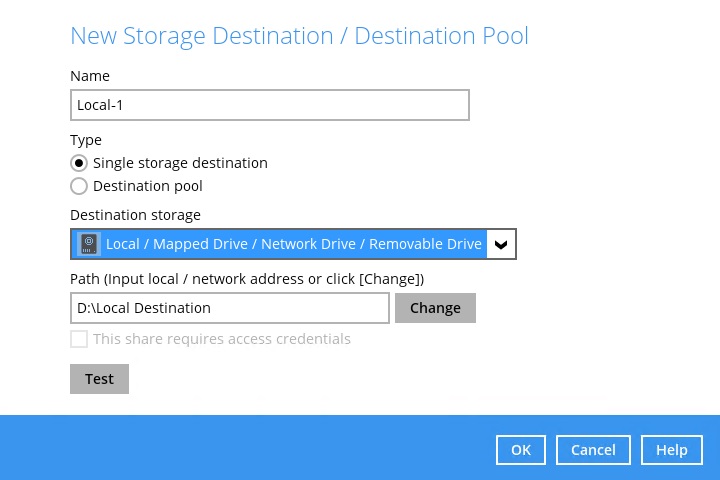Viewport: 720px width, 480px height.
Task: Open Destination storage dropdown arrow
Action: pos(501,244)
